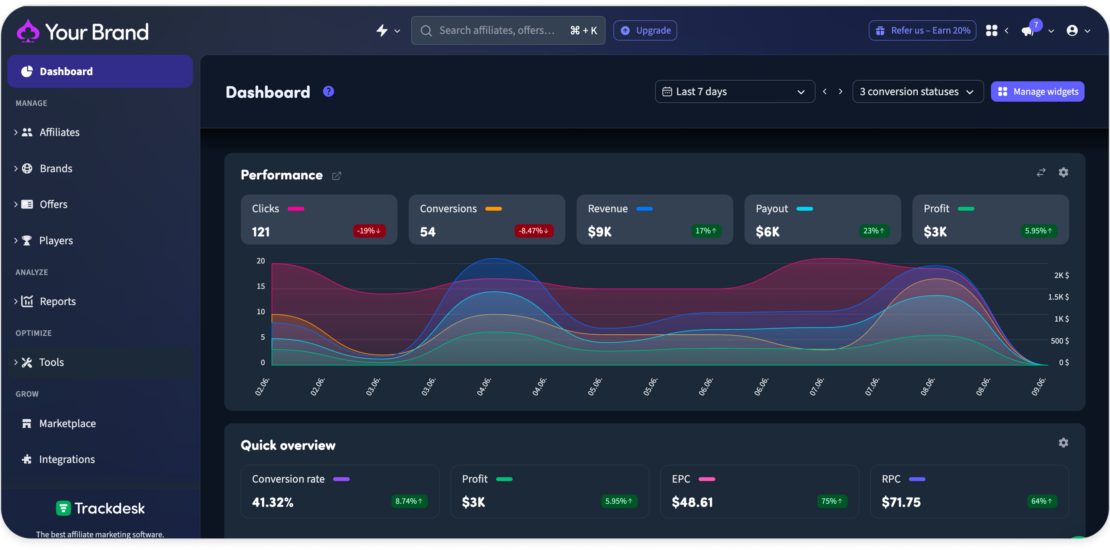Toggle the Conversions series card
Screen dimensions: 1110x550
[x=487, y=220]
